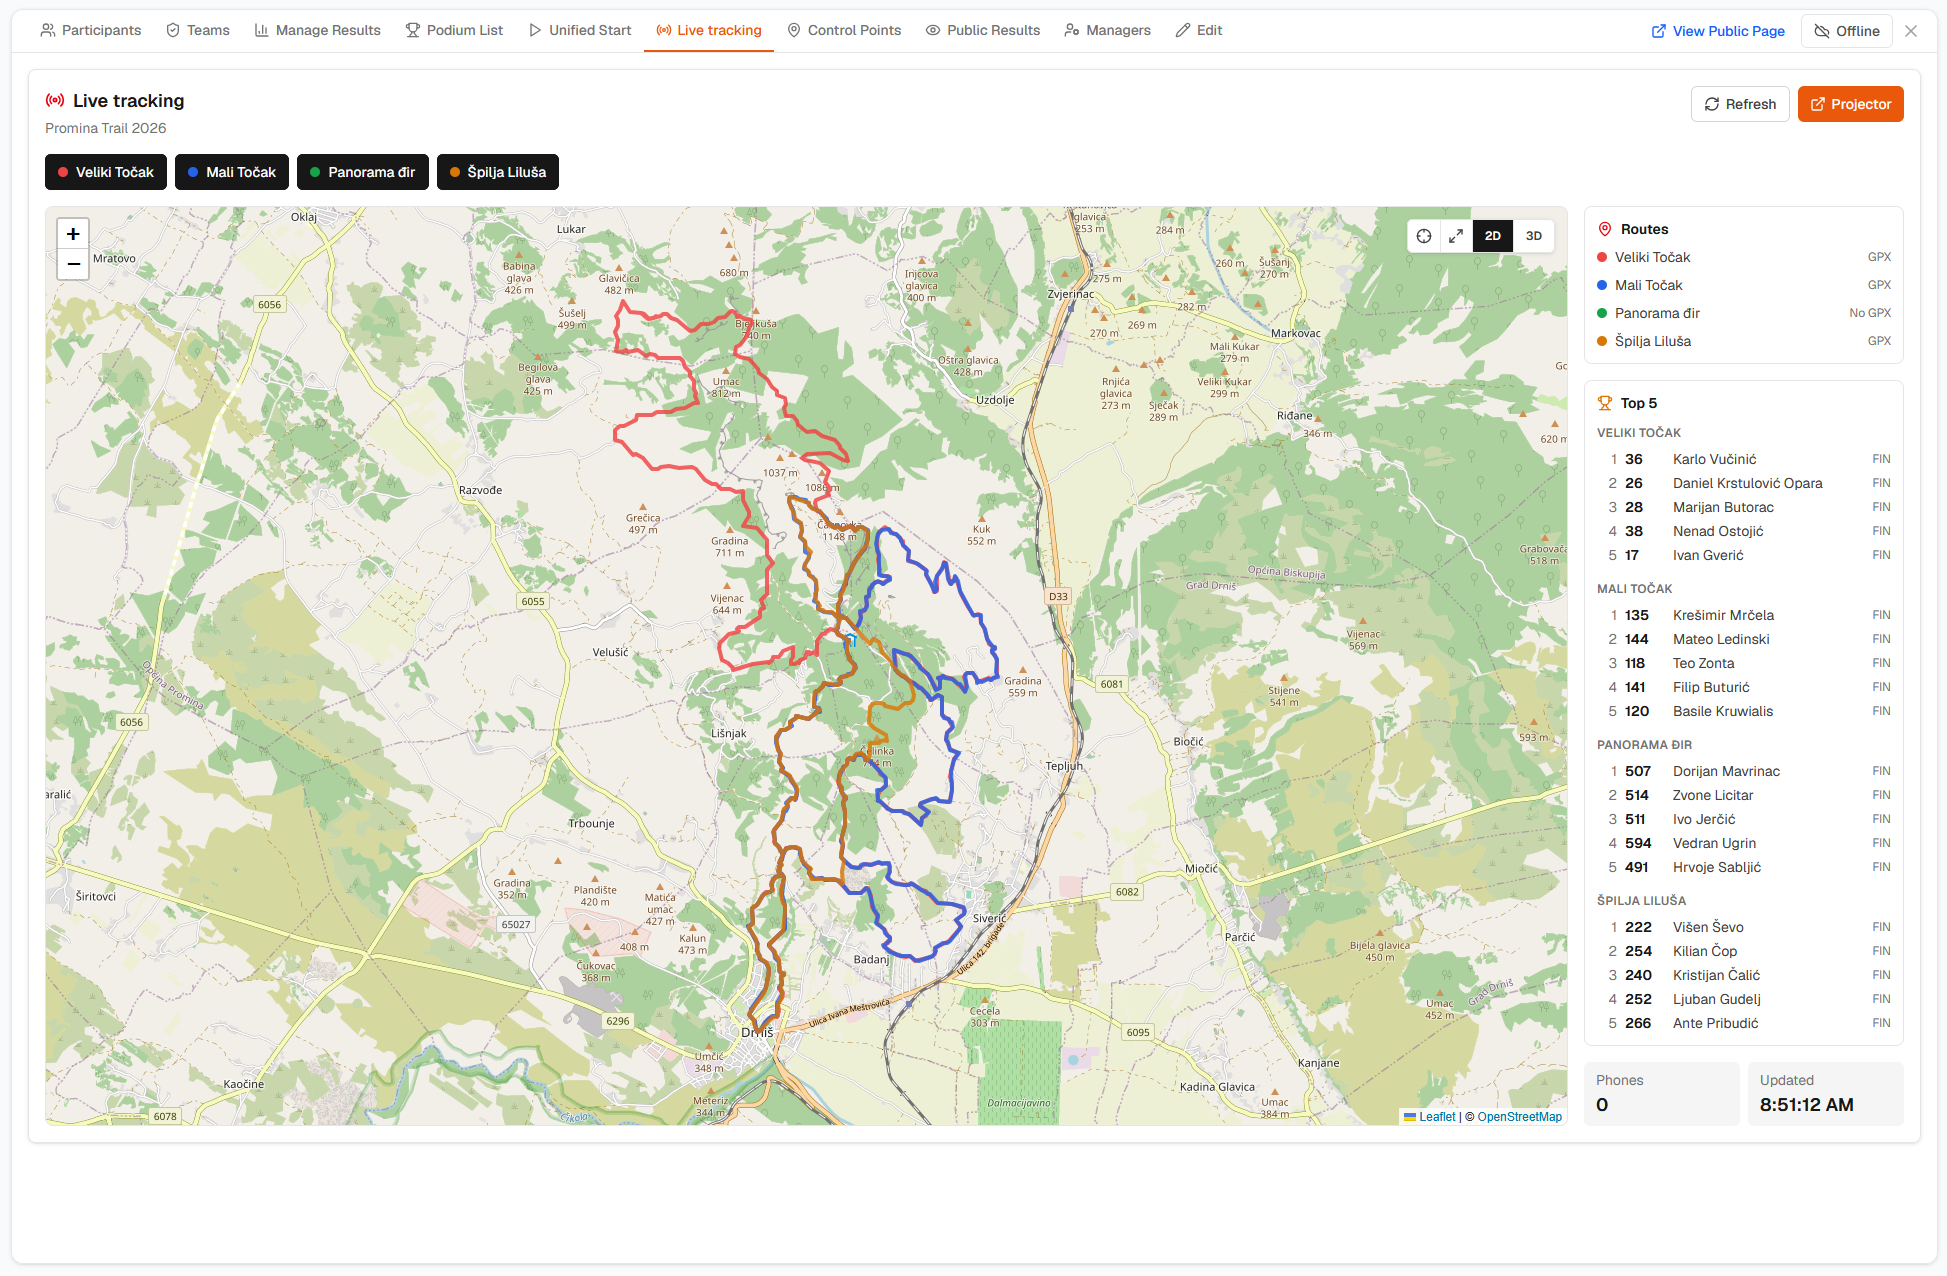
Task: Select runner Karlo Vučinić
Action: click(1744, 459)
